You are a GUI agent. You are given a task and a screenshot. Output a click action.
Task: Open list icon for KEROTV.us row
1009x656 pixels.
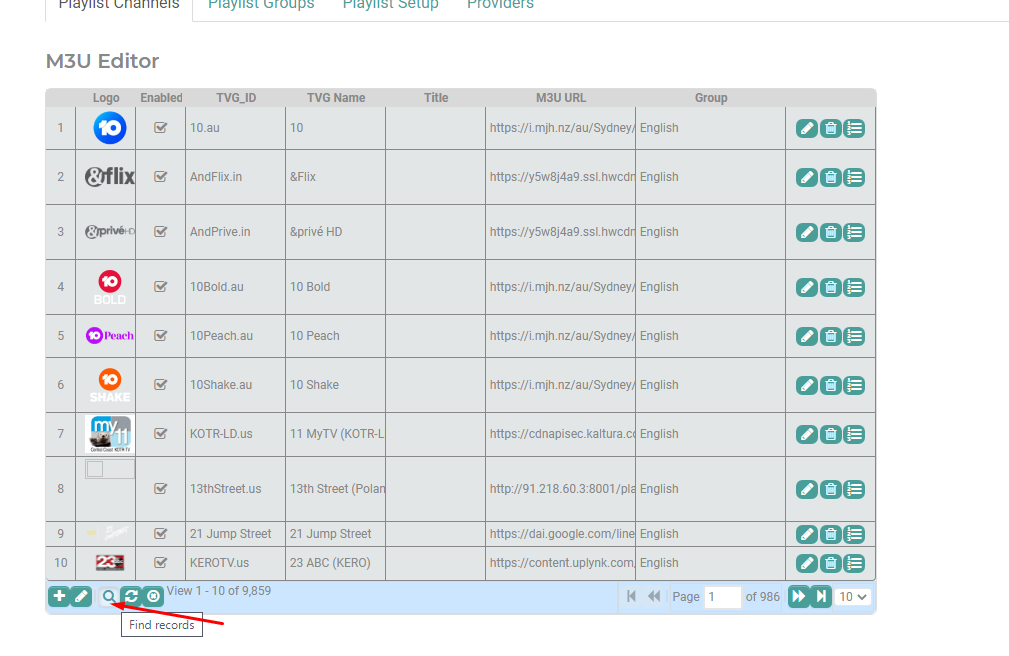coord(855,563)
